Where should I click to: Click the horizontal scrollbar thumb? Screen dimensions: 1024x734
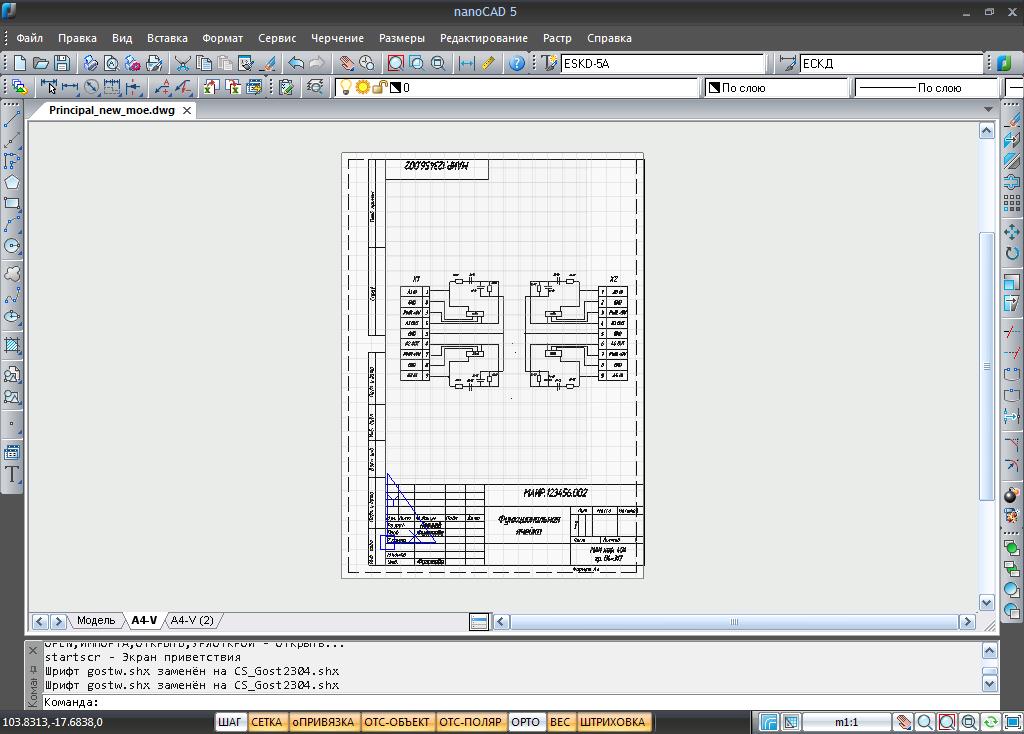click(x=733, y=622)
